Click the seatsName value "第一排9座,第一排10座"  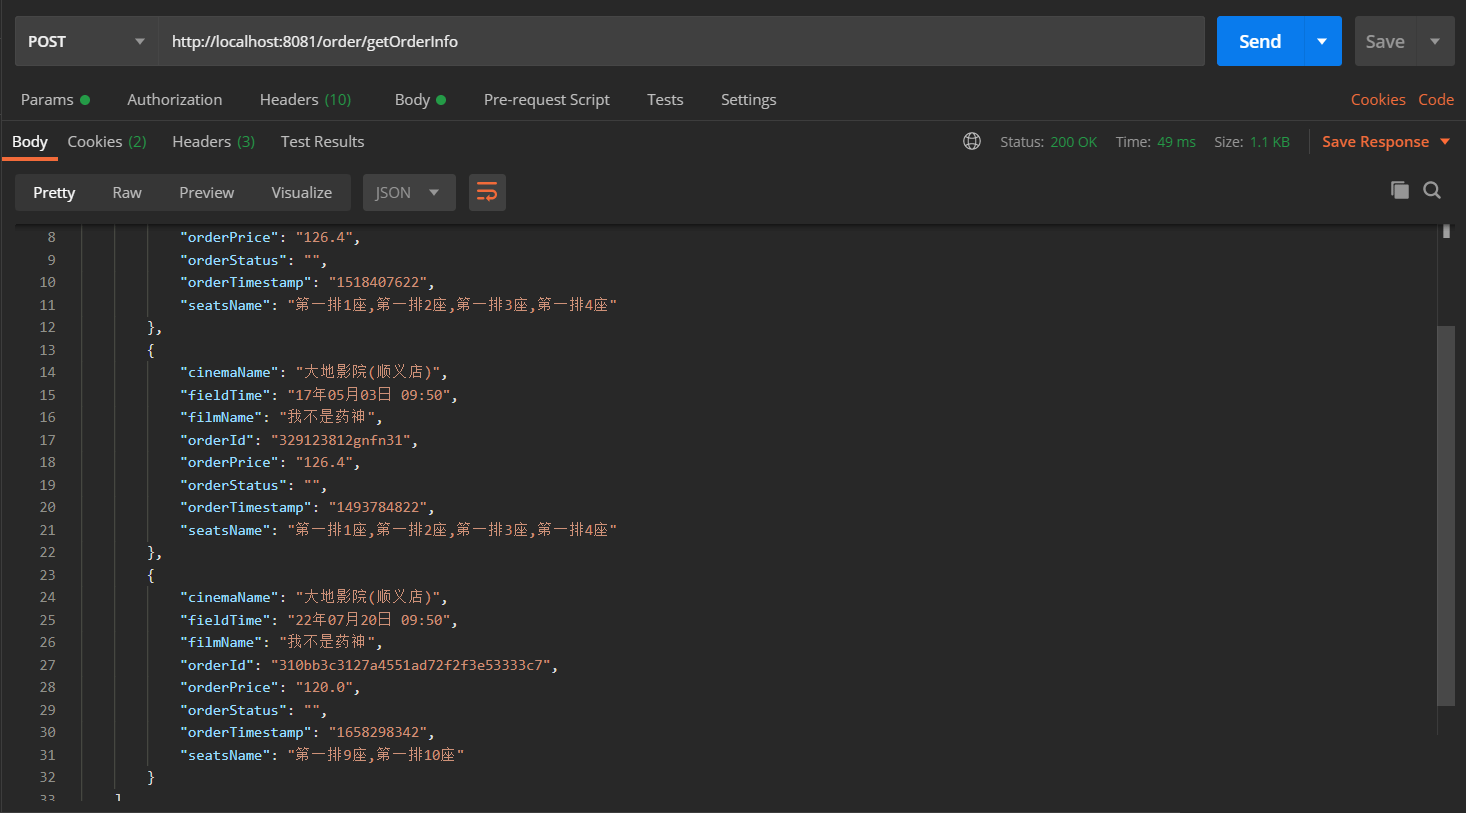click(376, 755)
